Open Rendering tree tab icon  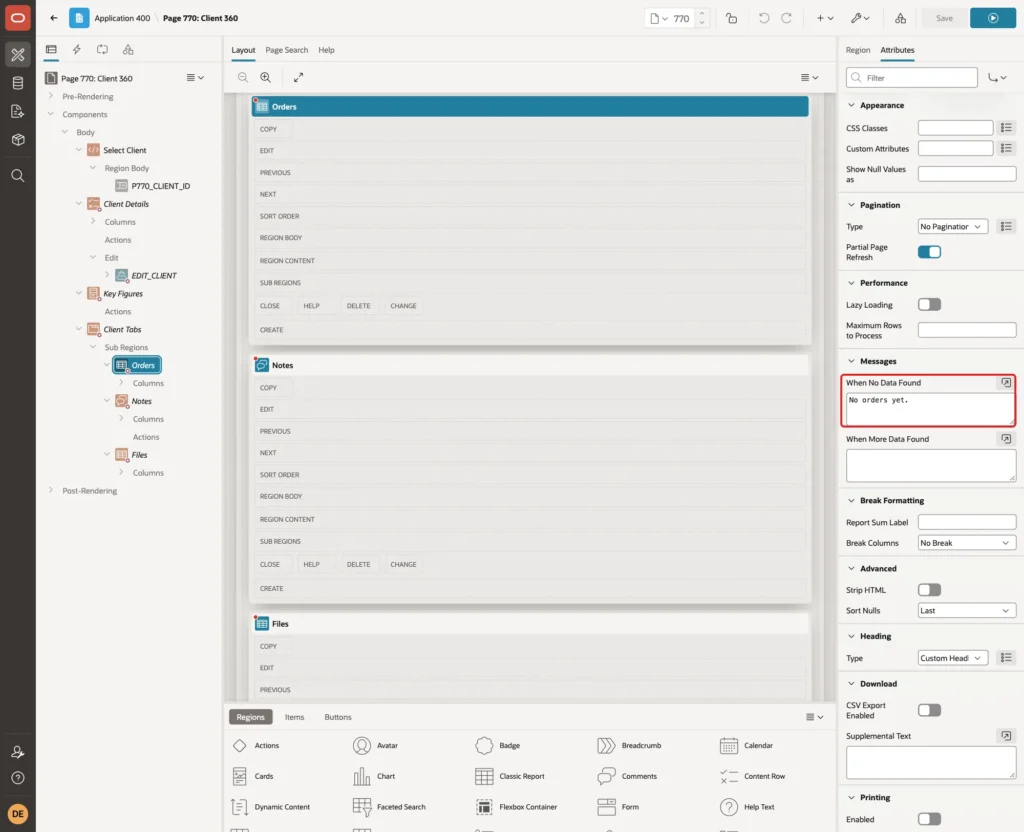[51, 50]
